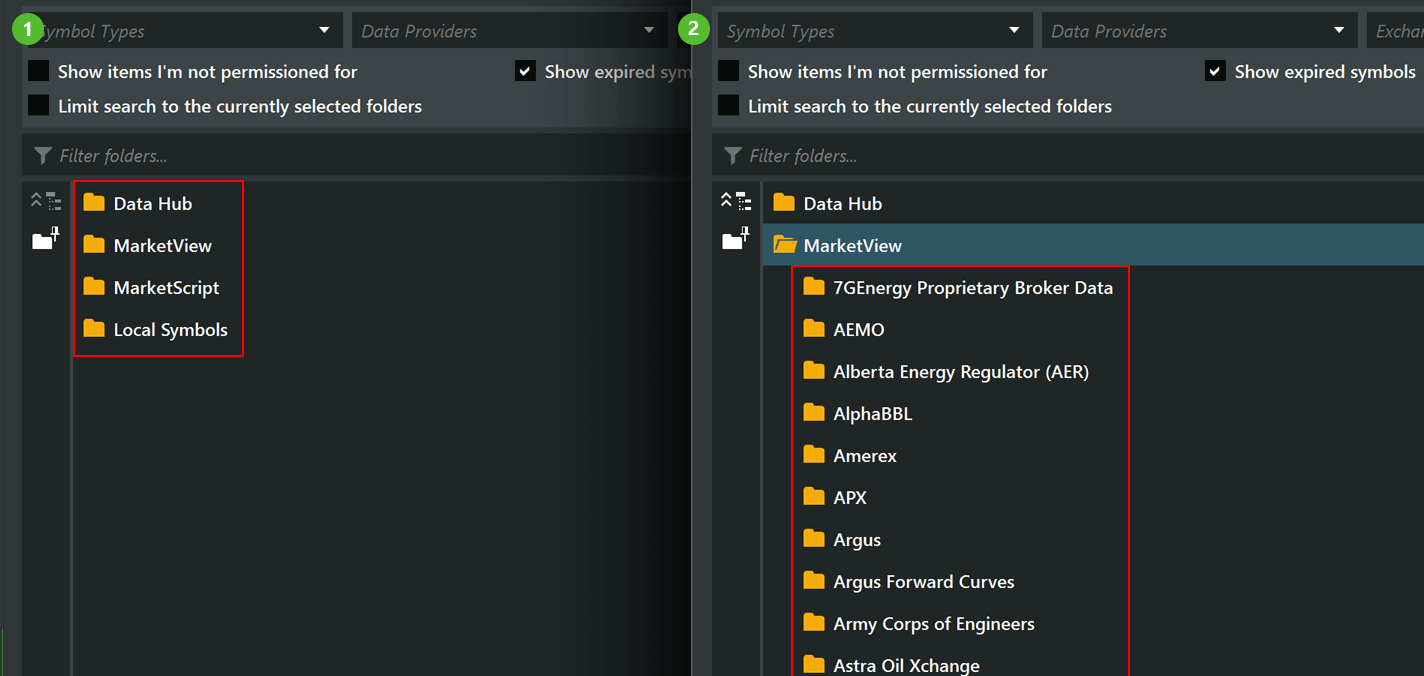
Task: Click folder icon beside 7GEnergy Proprietary Broker Data
Action: pyautogui.click(x=814, y=287)
